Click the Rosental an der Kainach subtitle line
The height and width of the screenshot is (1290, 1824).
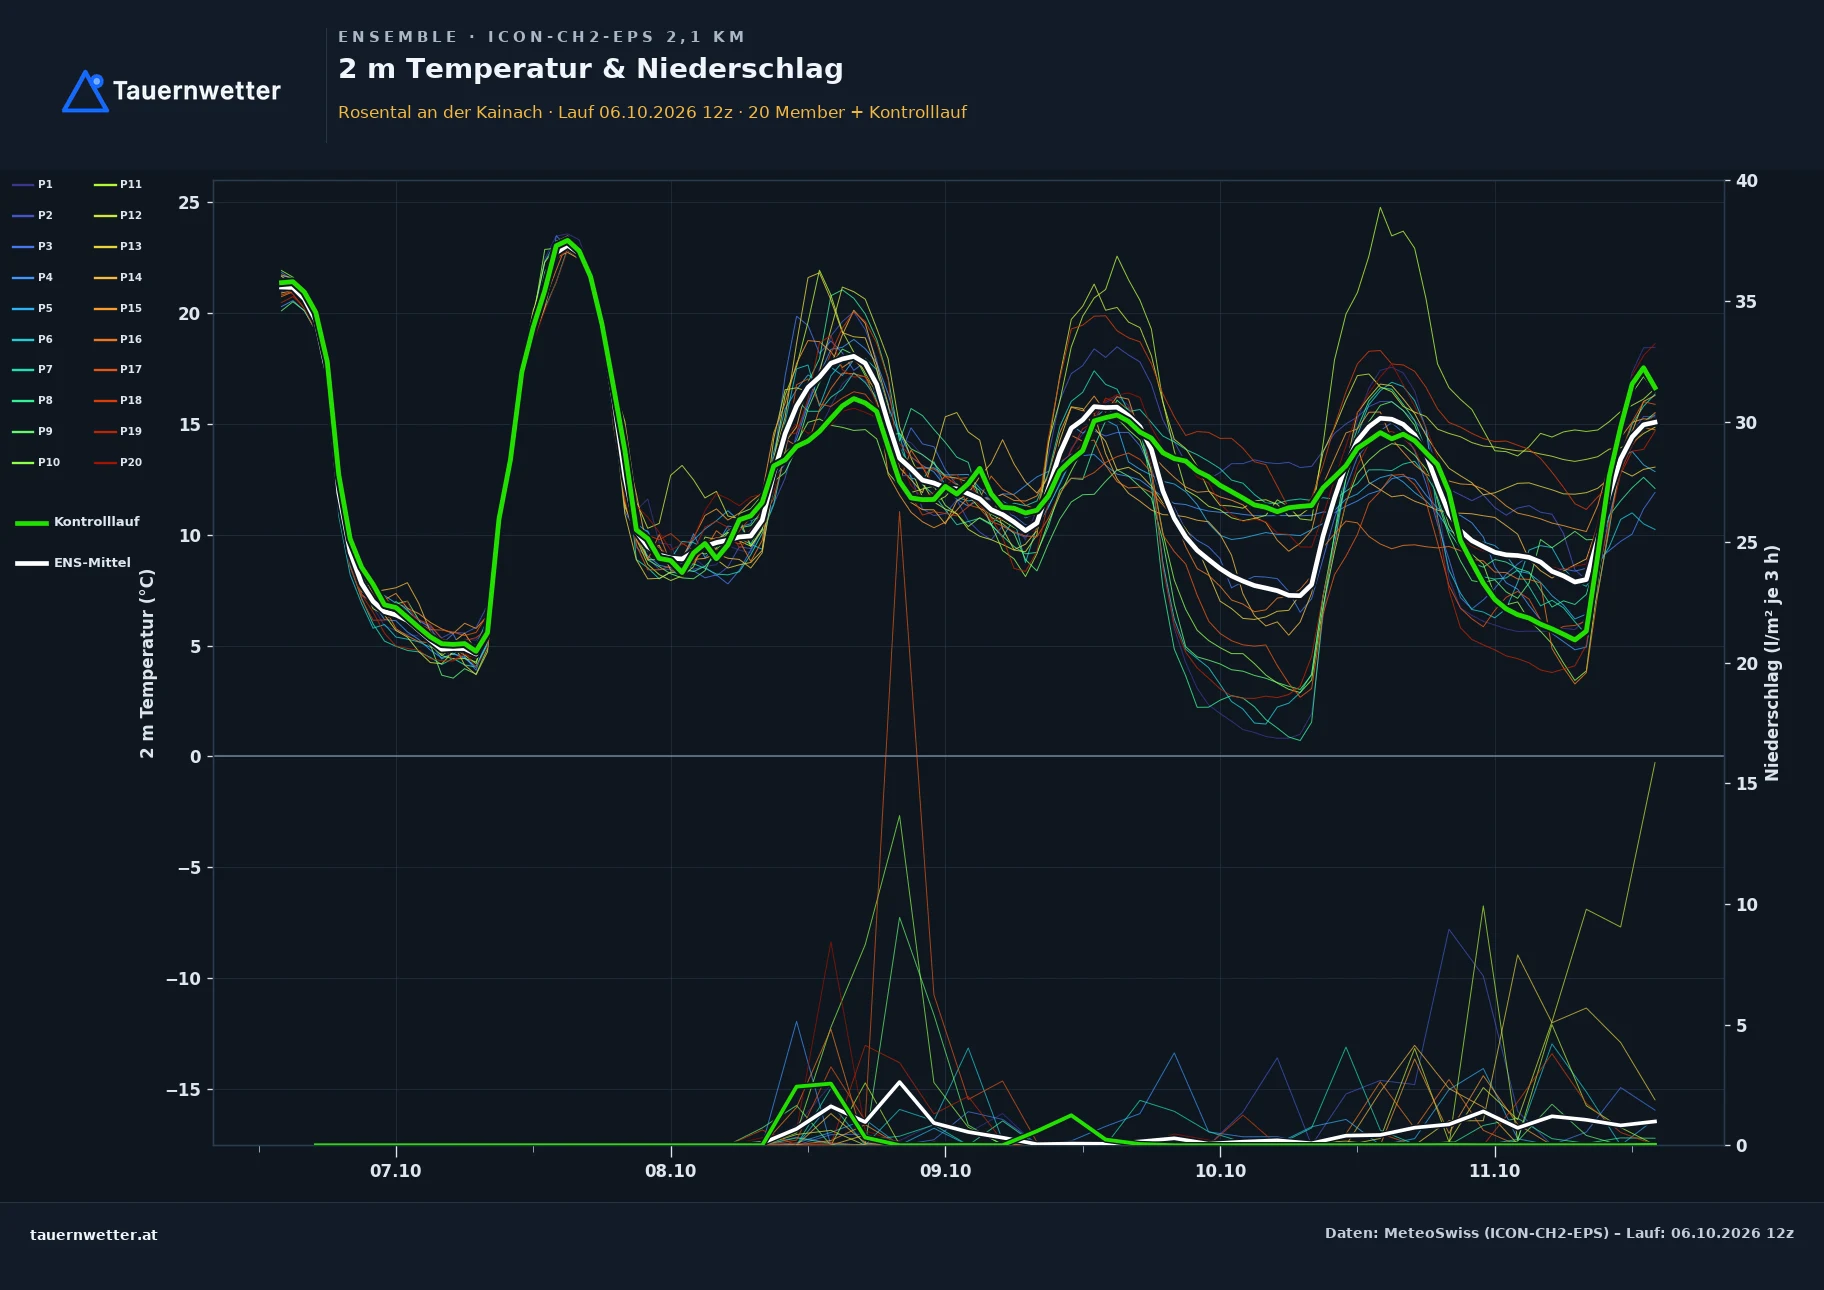point(652,112)
